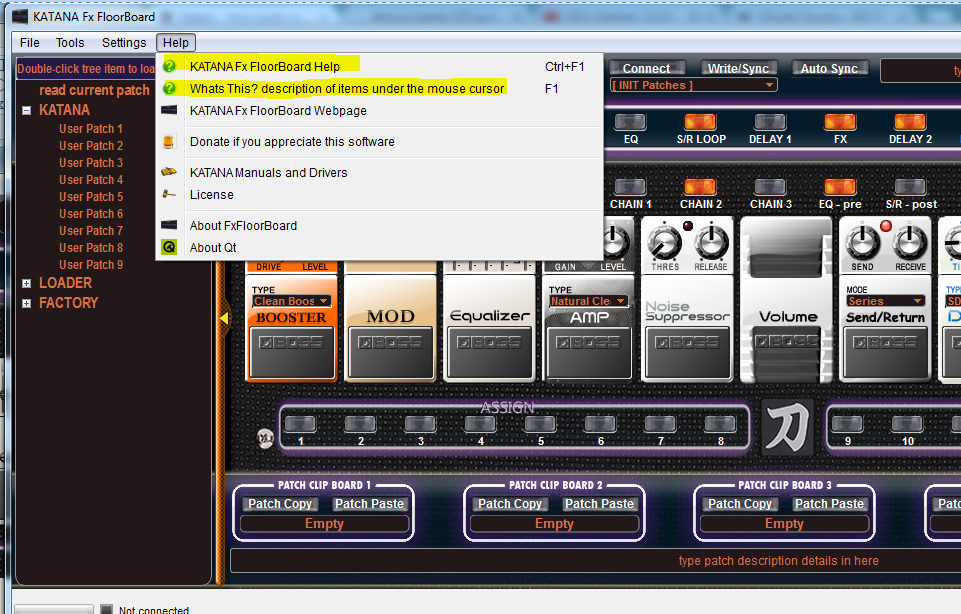961x614 pixels.
Task: Click Patch Copy on Patch Clip Board 3
Action: point(740,504)
